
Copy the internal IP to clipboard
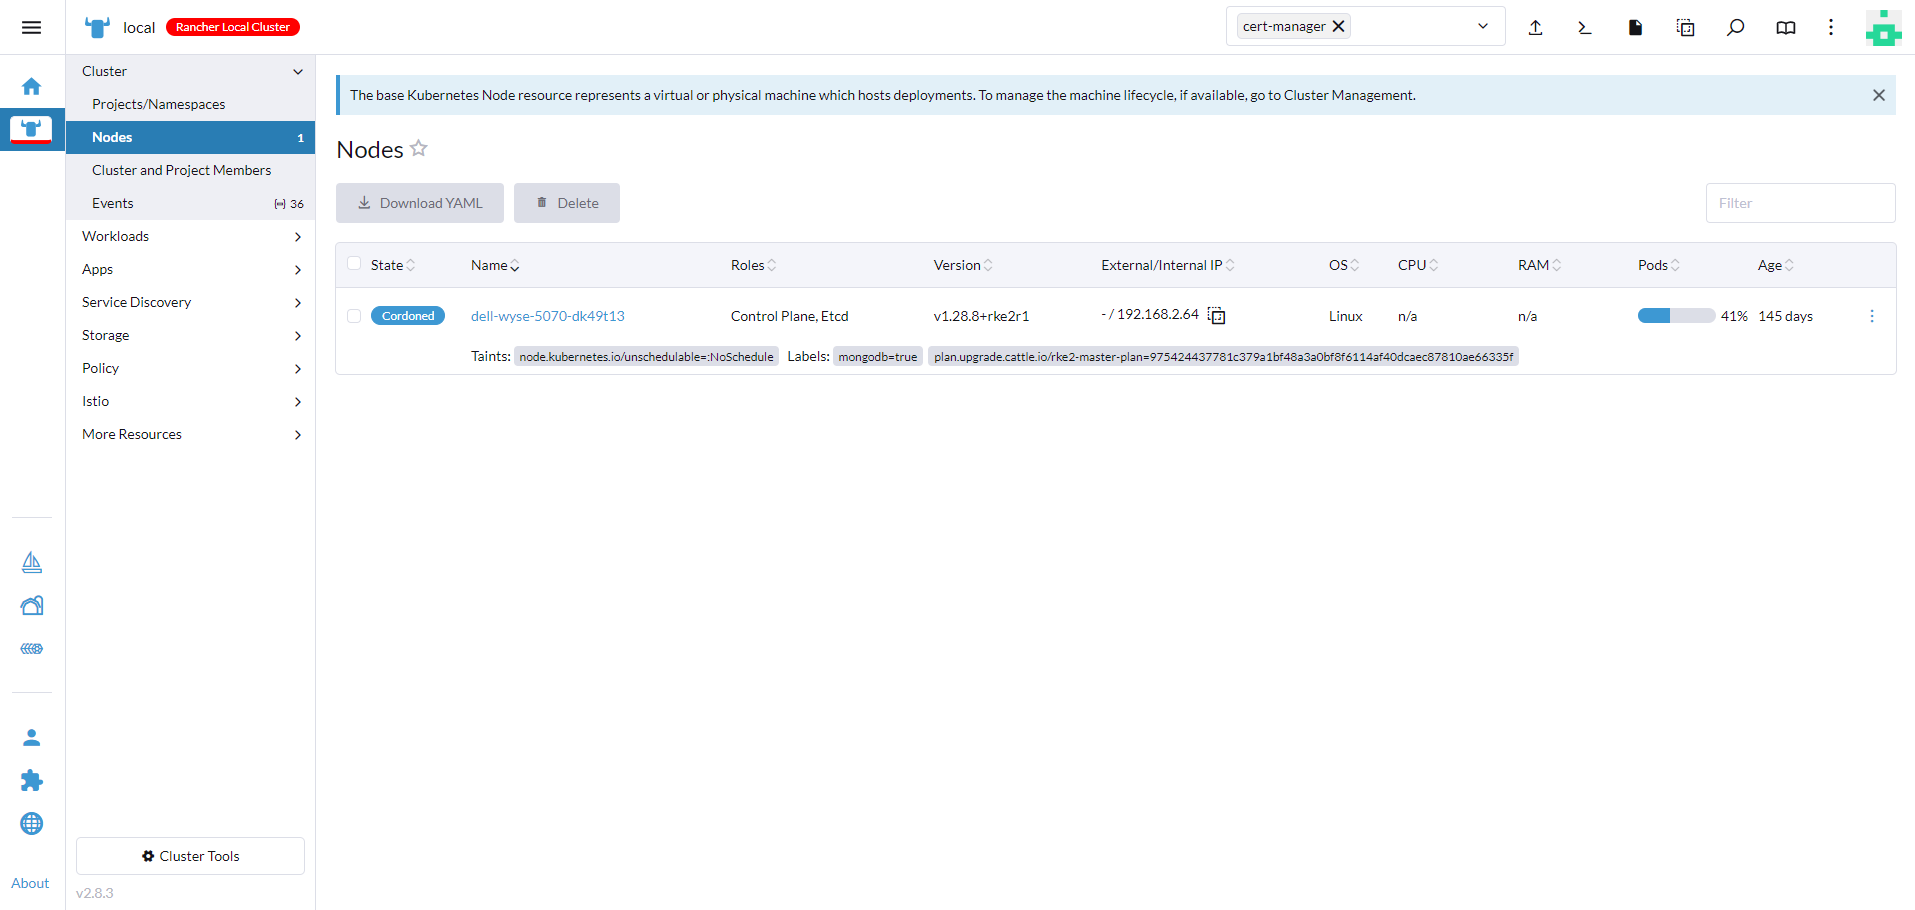[1216, 316]
